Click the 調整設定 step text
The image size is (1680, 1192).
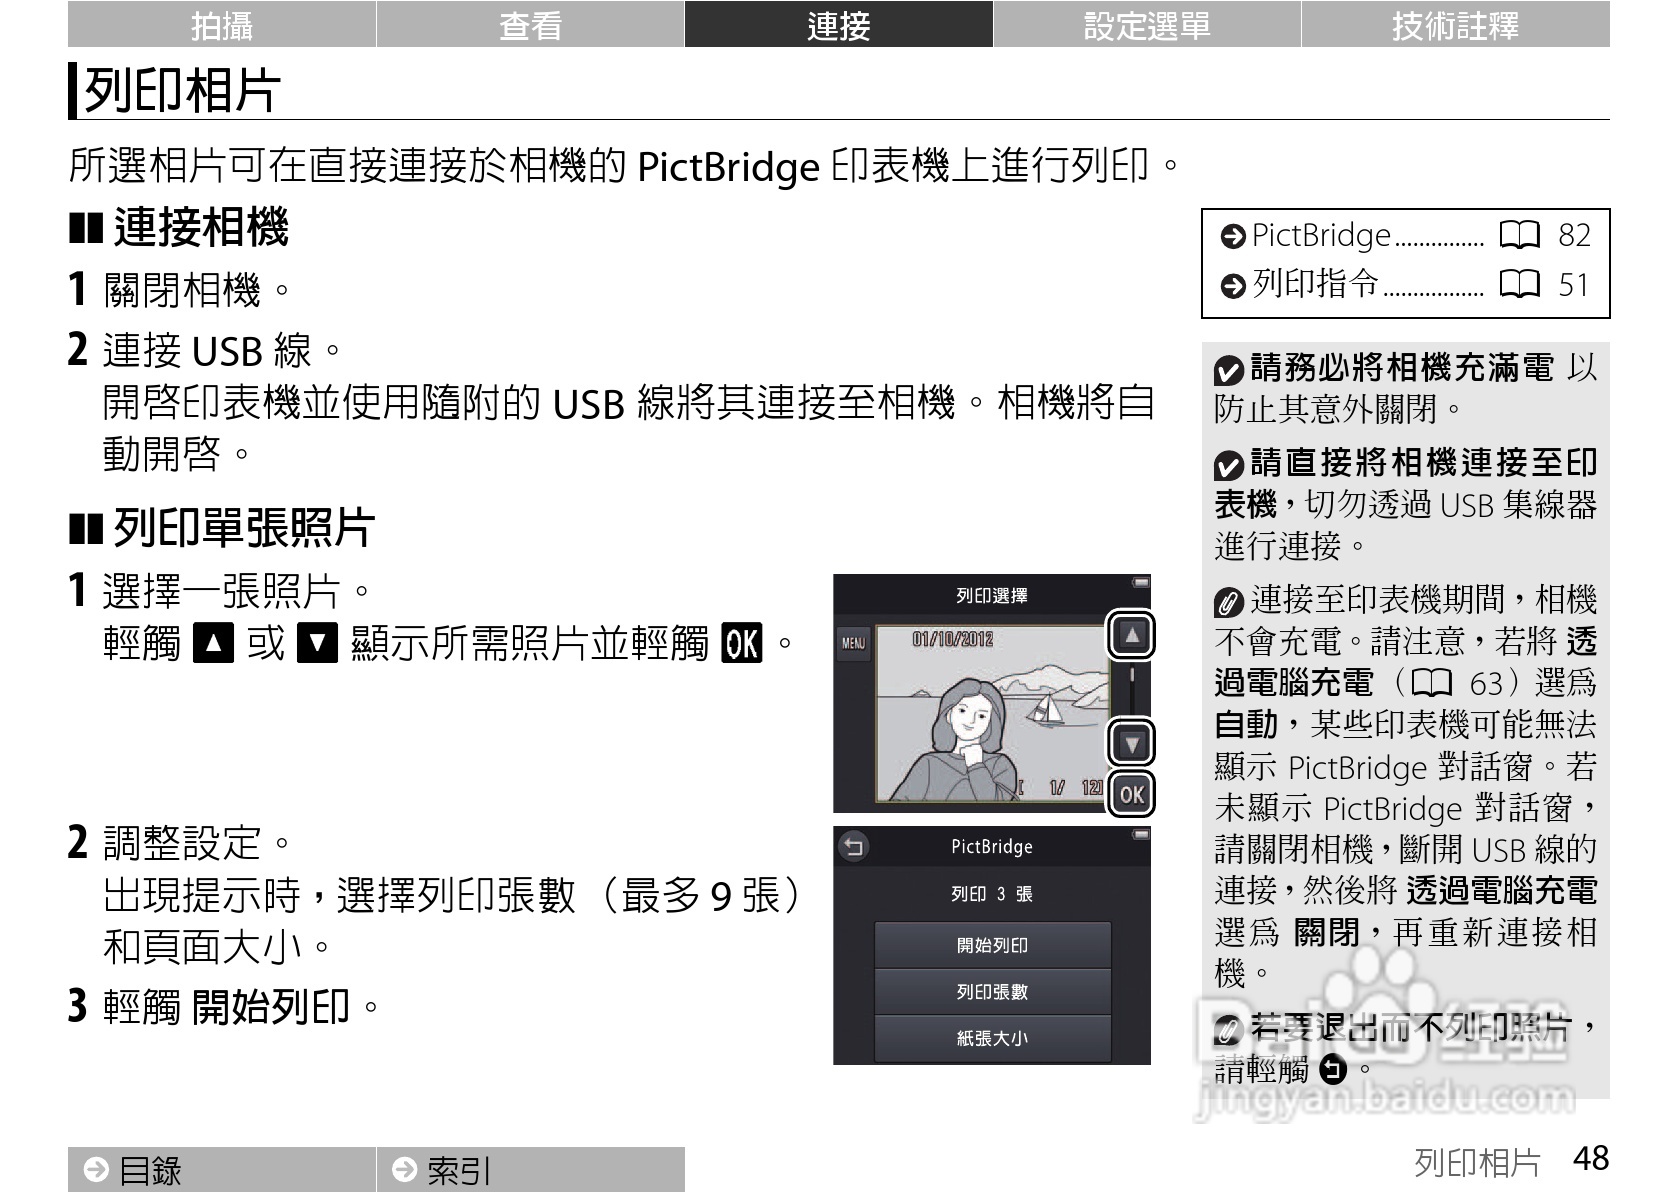(x=198, y=843)
